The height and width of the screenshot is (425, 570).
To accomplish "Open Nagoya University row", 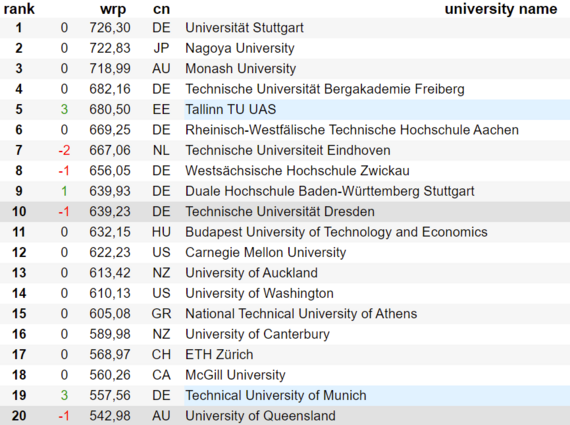I will [x=285, y=48].
